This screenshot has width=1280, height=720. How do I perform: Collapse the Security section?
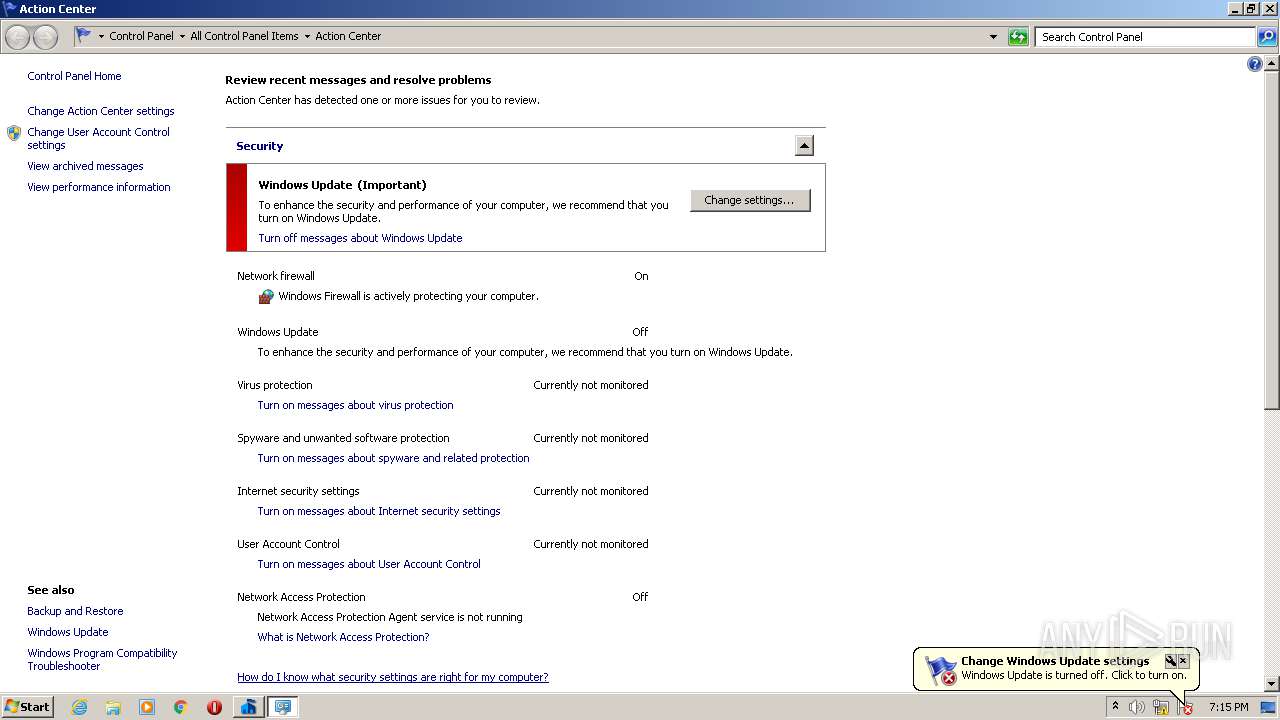pyautogui.click(x=804, y=146)
